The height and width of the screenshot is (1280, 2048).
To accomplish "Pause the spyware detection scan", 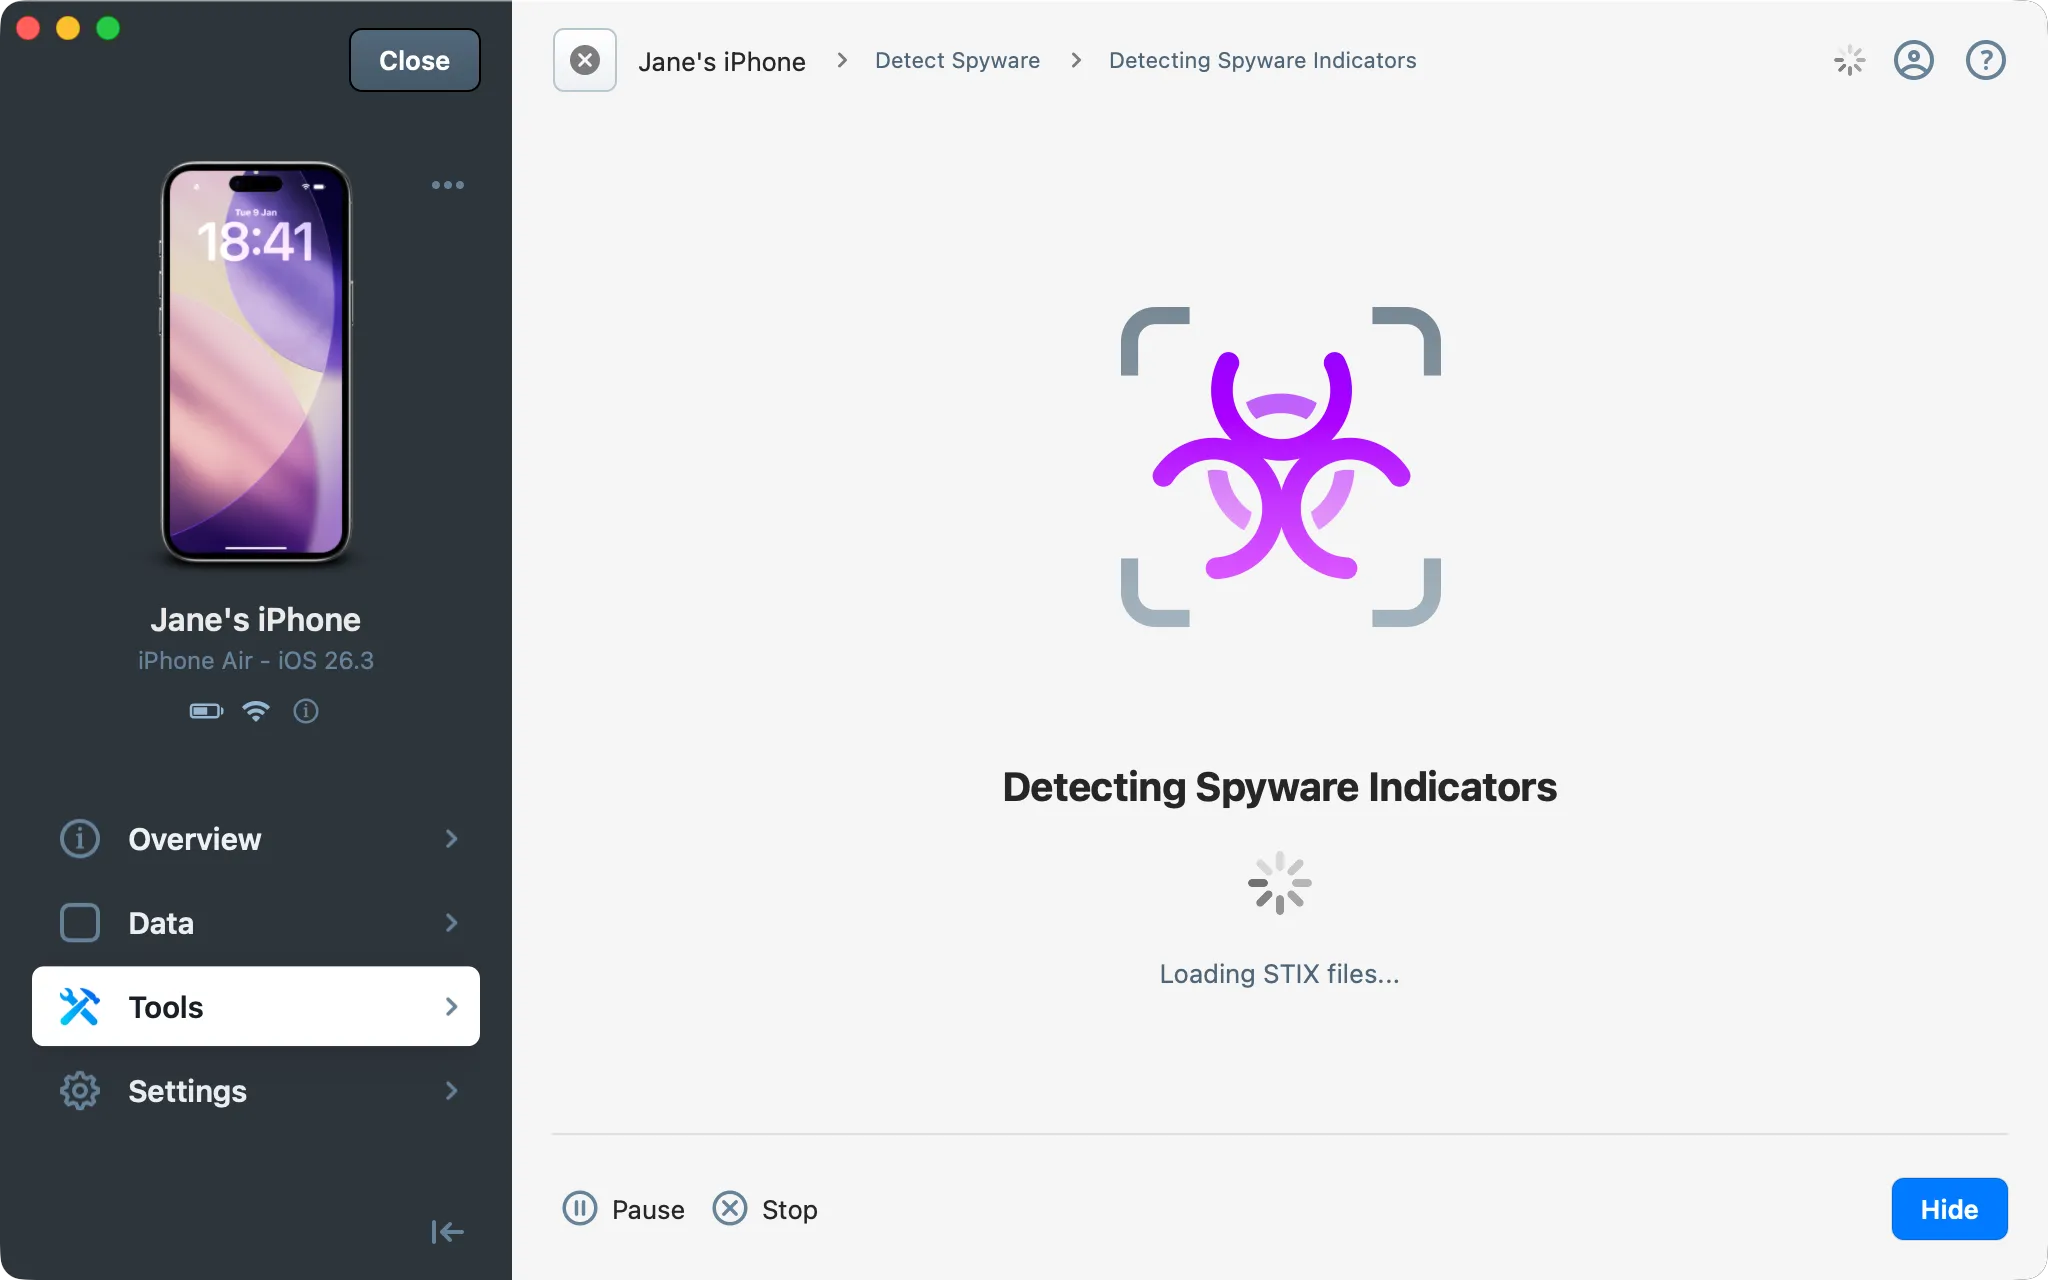I will [622, 1209].
